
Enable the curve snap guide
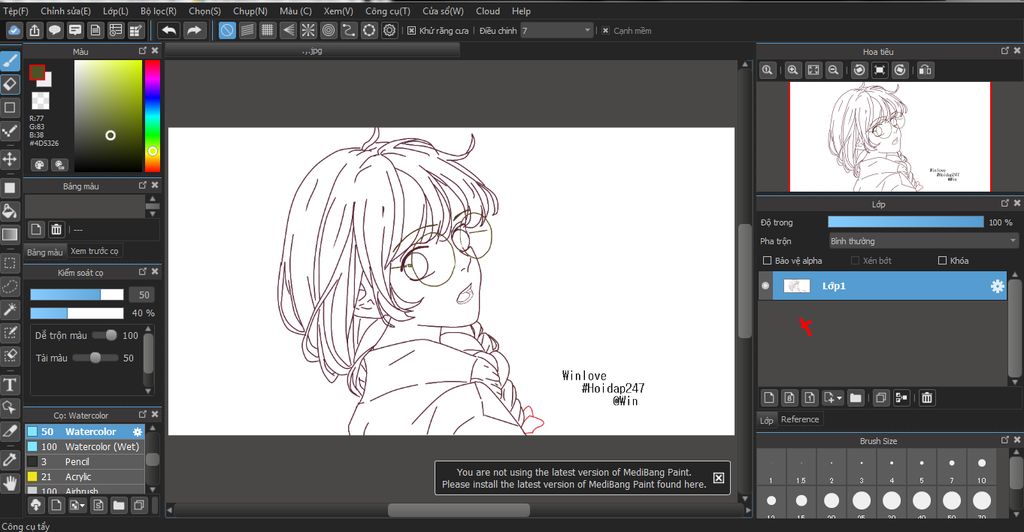click(x=349, y=30)
